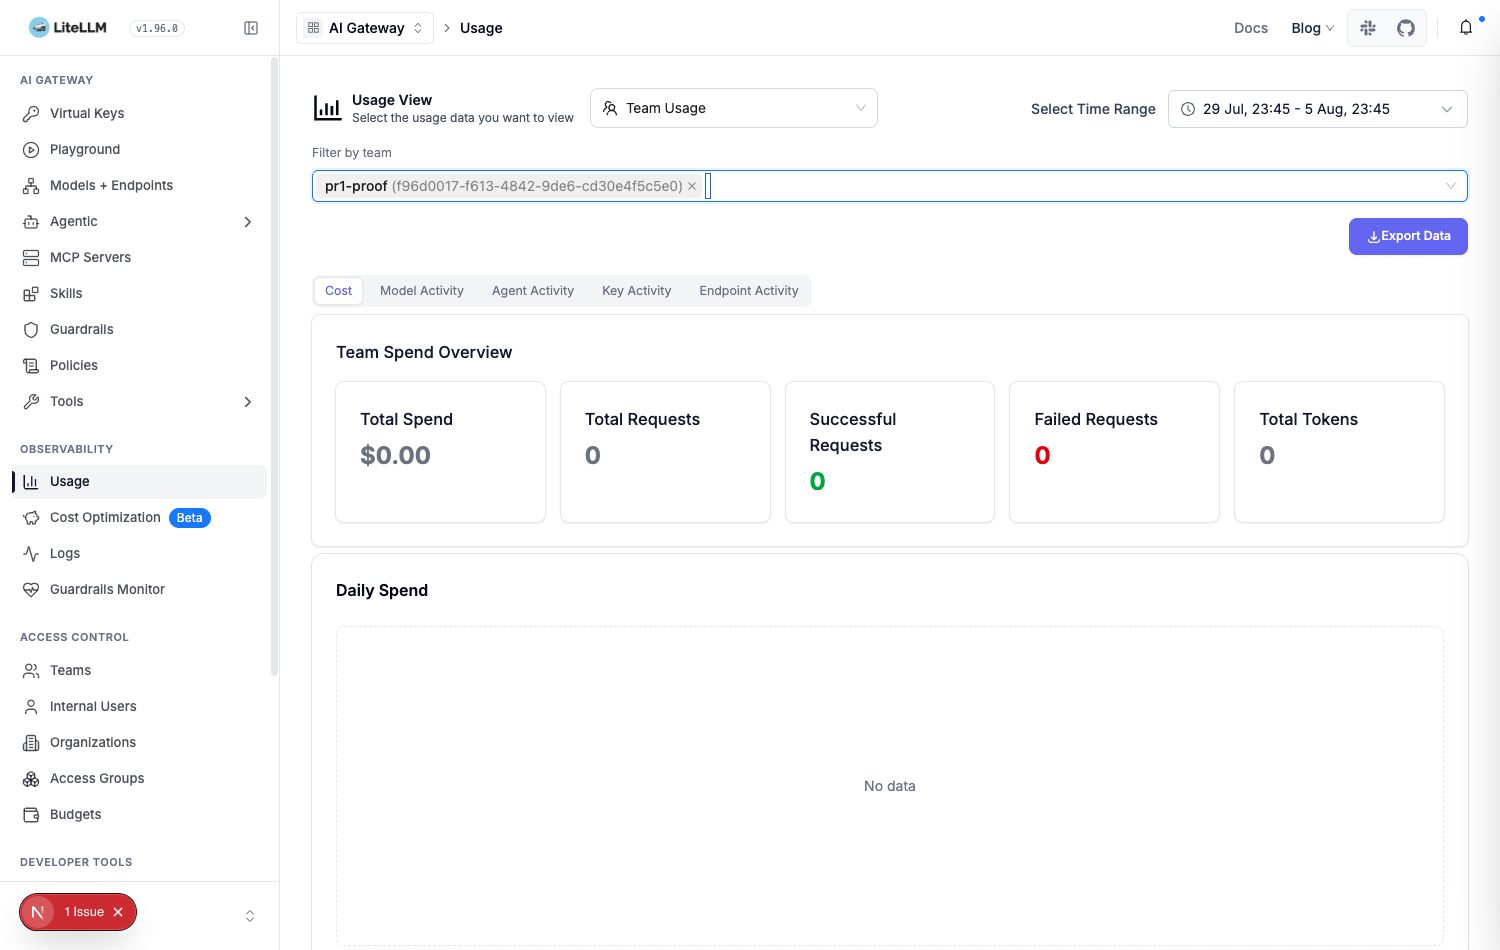Open the Guardrails Monitor page
This screenshot has width=1500, height=950.
[x=140, y=590]
